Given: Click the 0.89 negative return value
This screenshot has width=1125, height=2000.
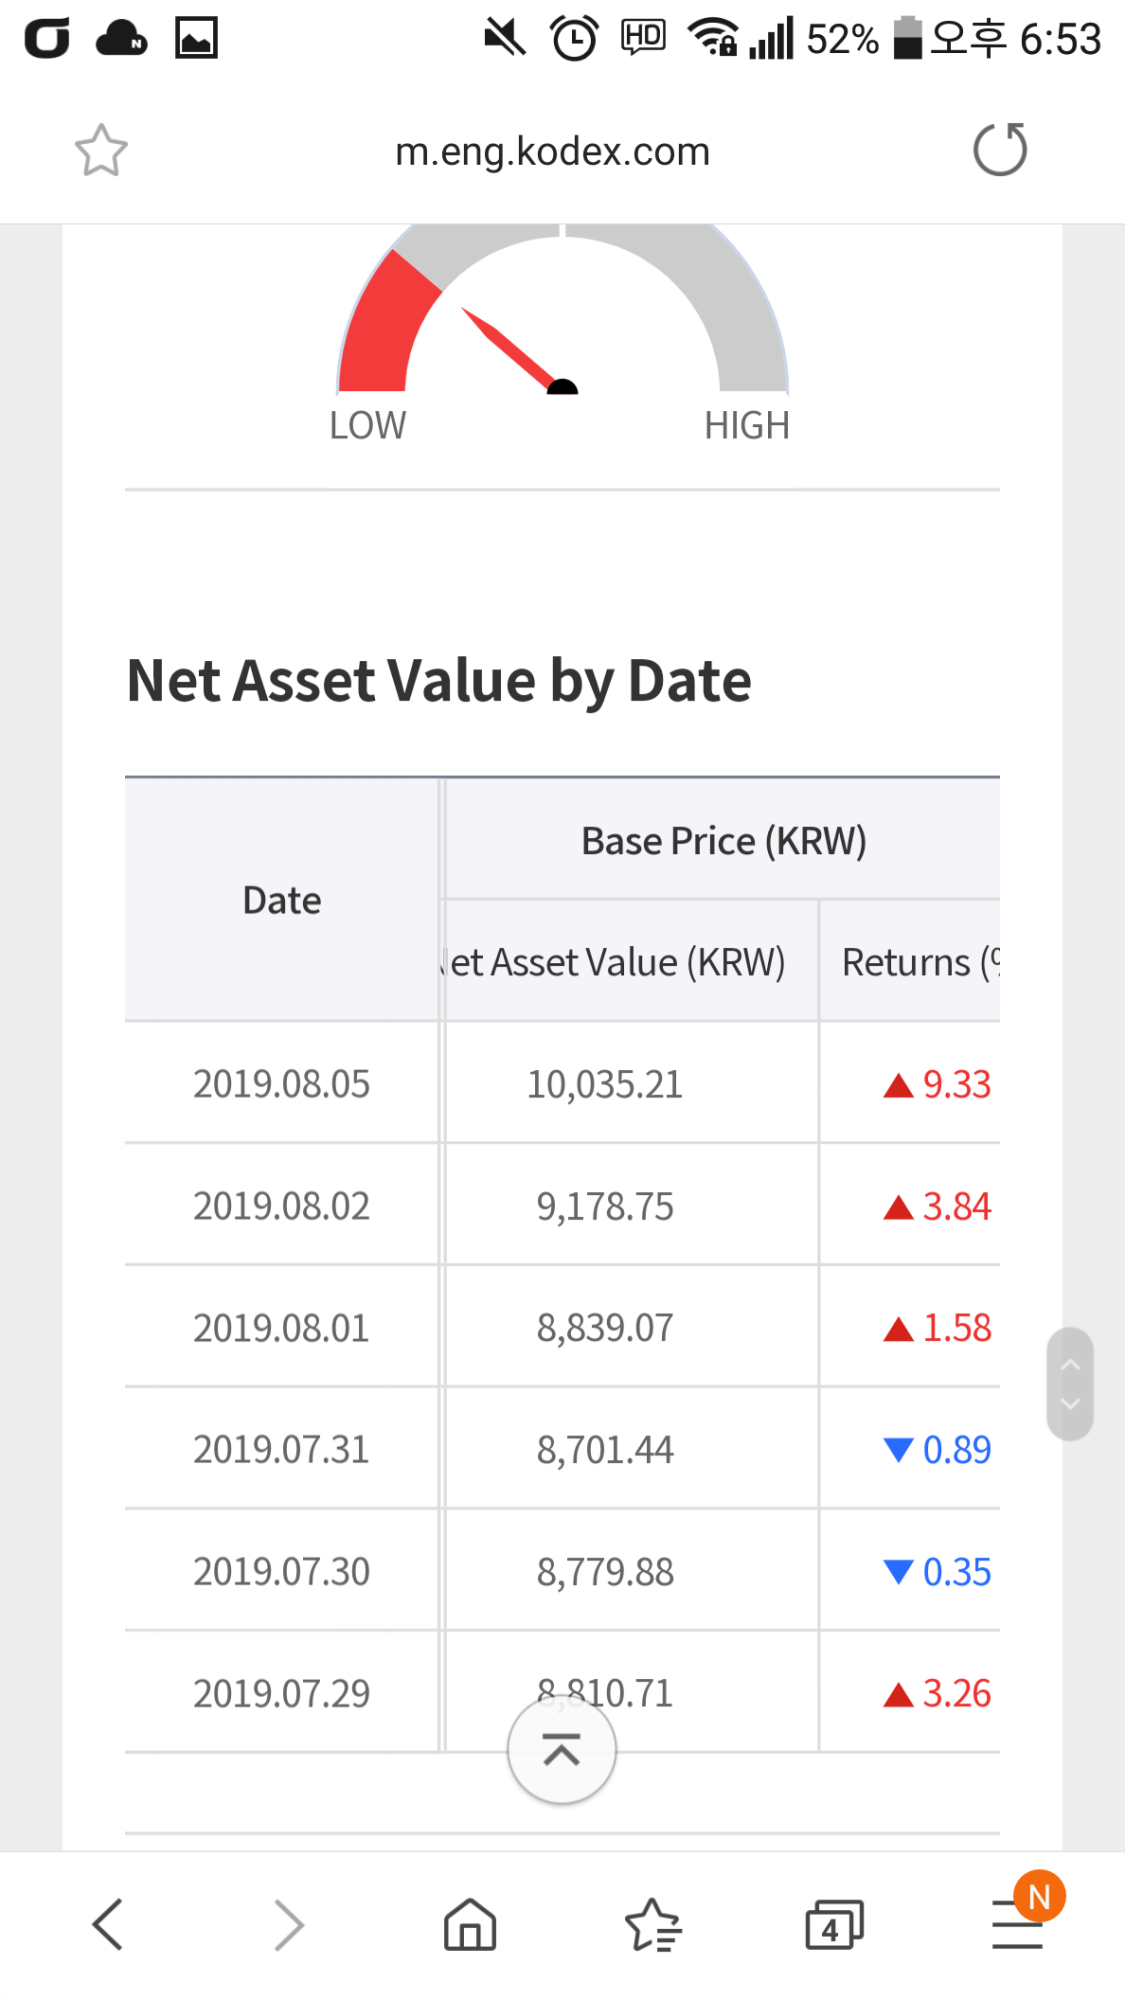Looking at the screenshot, I should click(955, 1450).
